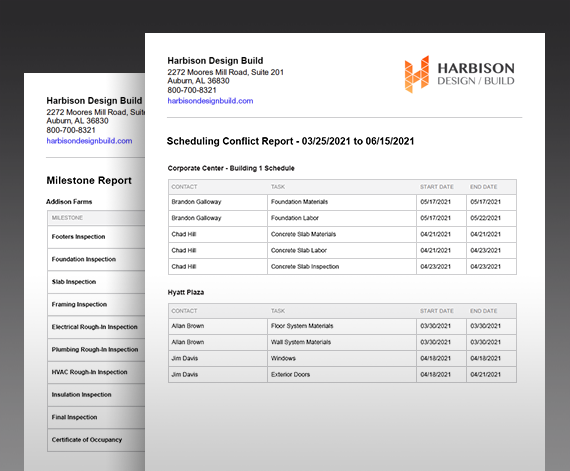Click phone number 800-700-8321 in Scheduling report
570x471 pixels.
(x=192, y=90)
